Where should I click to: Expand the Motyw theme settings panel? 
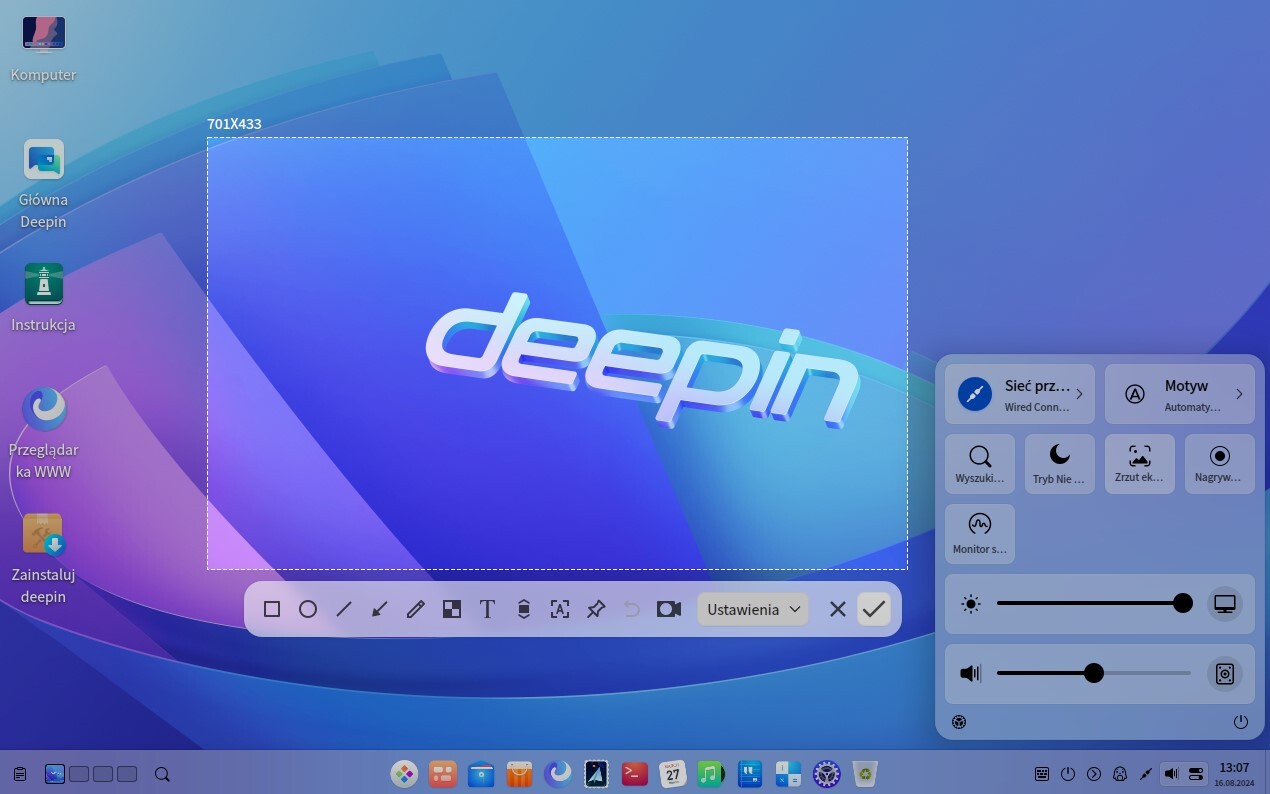coord(1180,393)
